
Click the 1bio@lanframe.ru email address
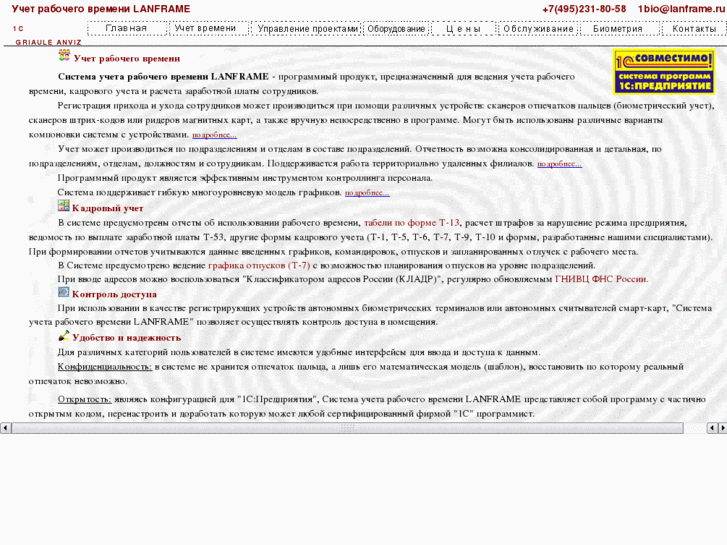(681, 9)
